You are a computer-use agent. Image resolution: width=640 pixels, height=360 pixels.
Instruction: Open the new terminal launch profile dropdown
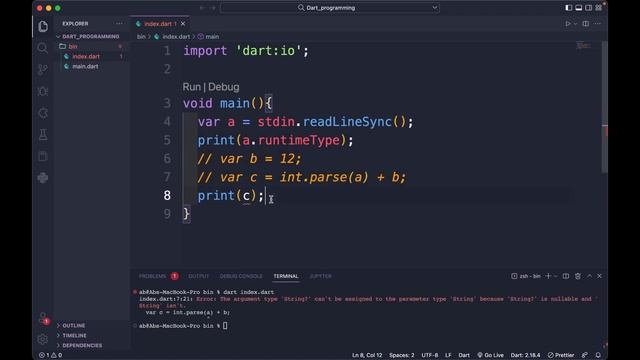click(556, 276)
